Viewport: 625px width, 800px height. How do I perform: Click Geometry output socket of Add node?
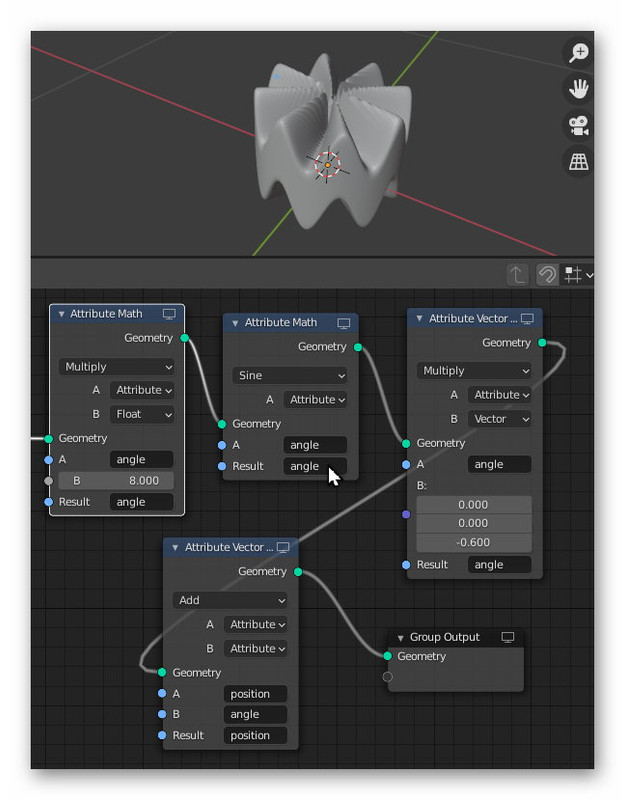[298, 571]
